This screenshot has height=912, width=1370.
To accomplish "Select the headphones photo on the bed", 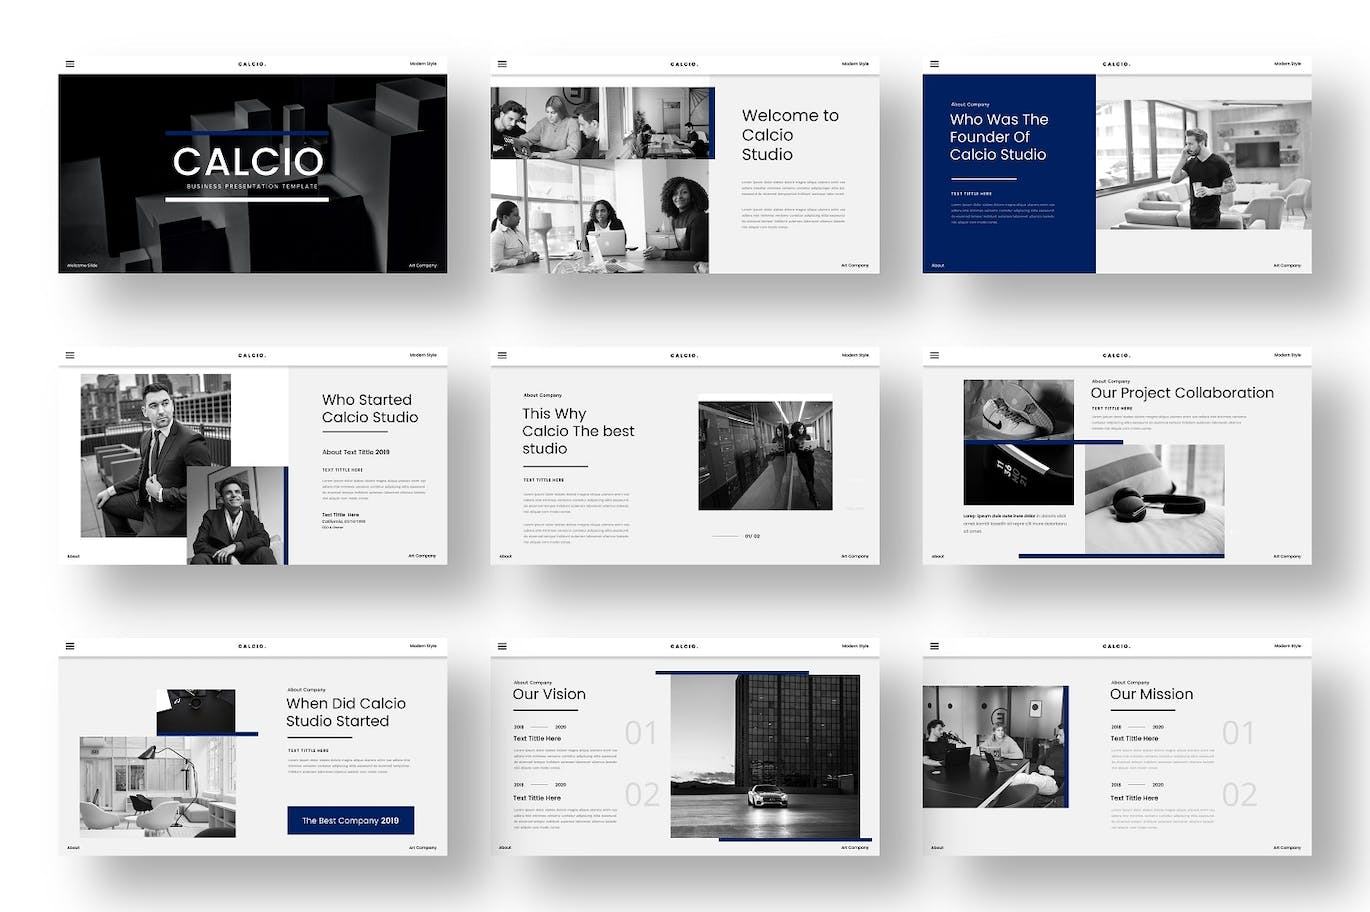I will coord(1154,498).
